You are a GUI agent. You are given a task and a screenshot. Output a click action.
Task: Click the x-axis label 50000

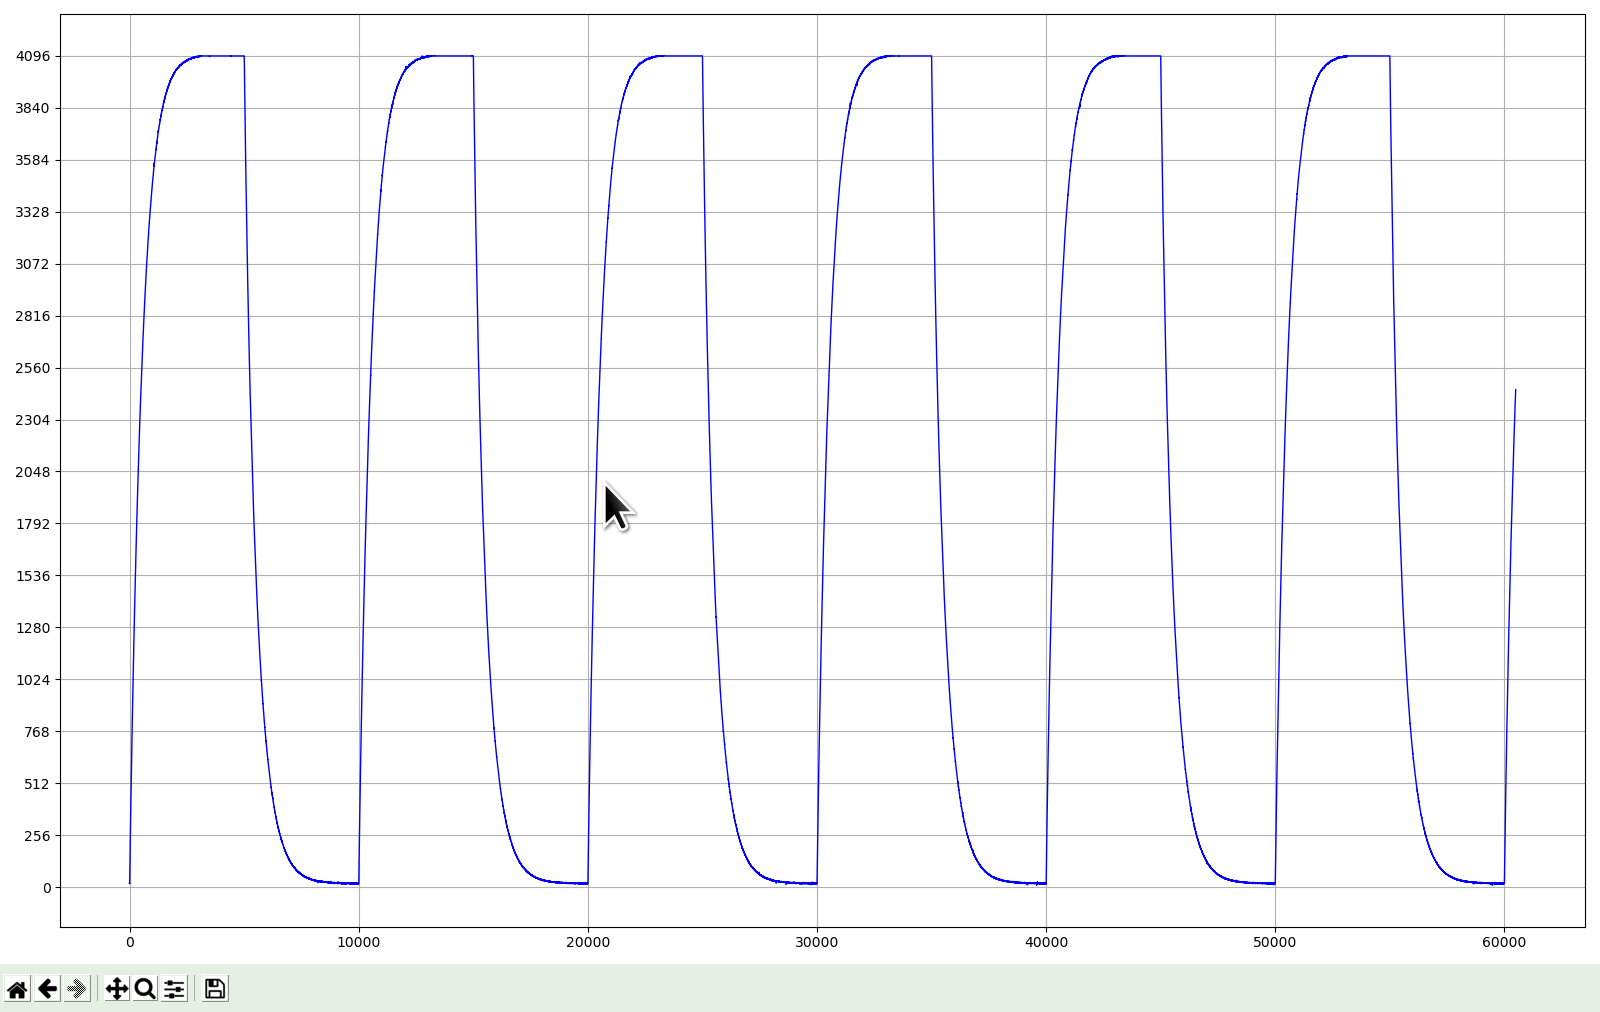pos(1275,942)
